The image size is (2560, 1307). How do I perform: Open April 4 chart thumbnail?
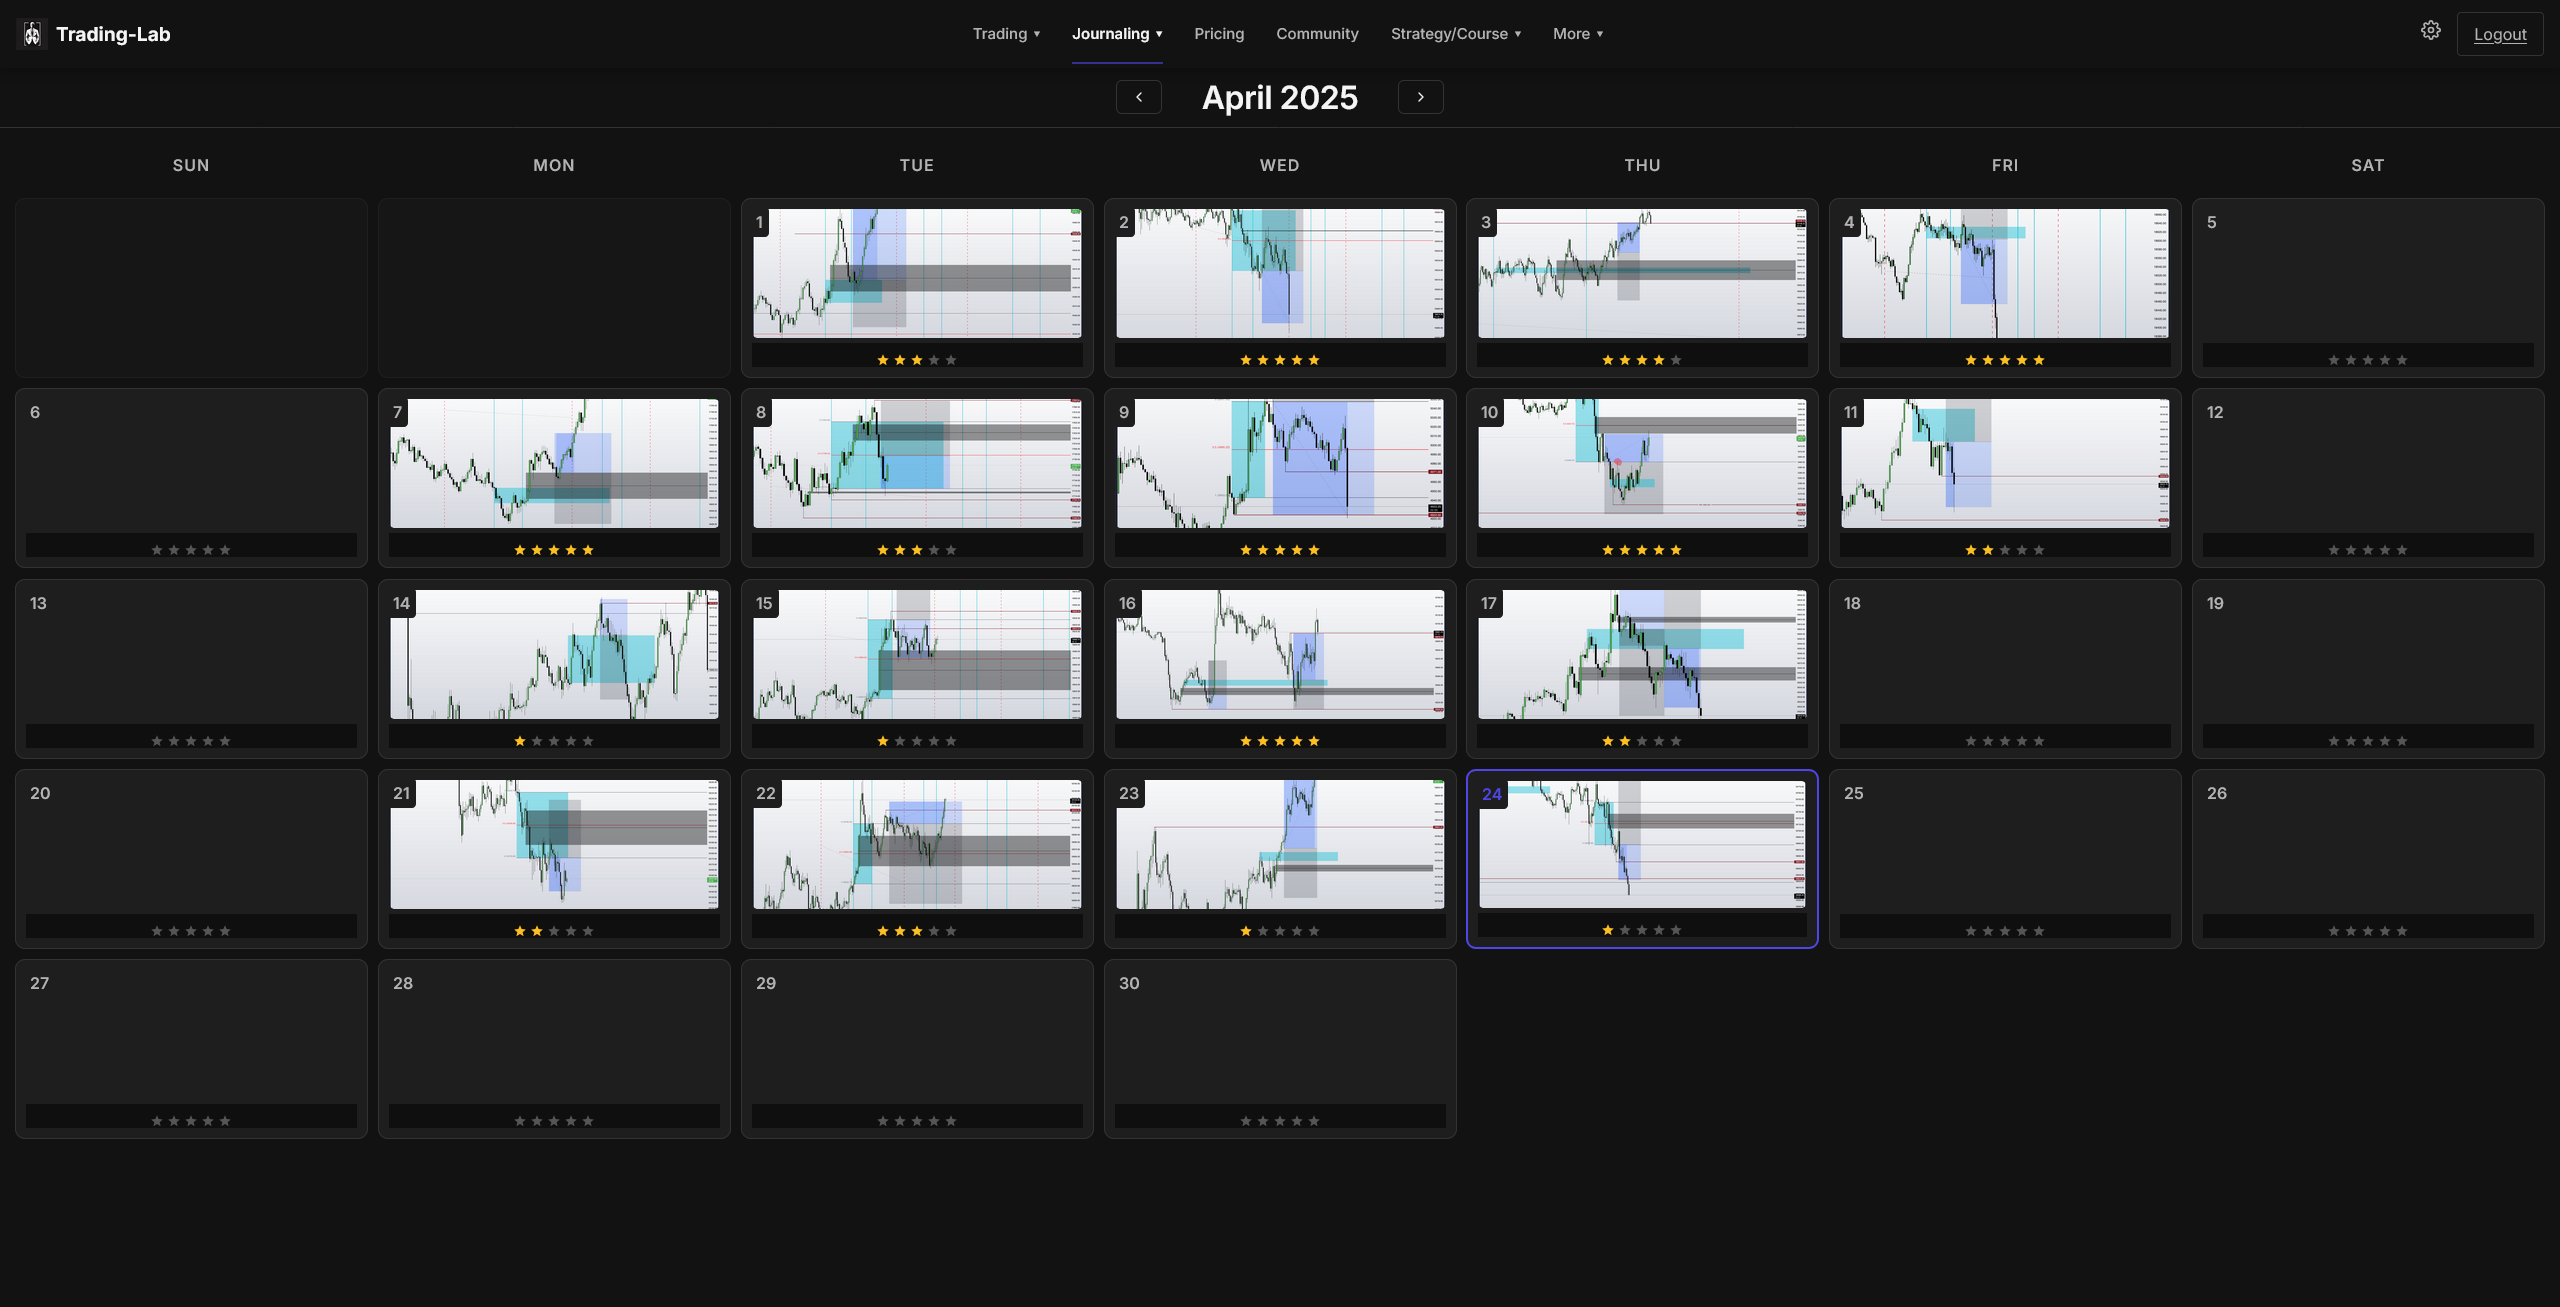click(2005, 273)
